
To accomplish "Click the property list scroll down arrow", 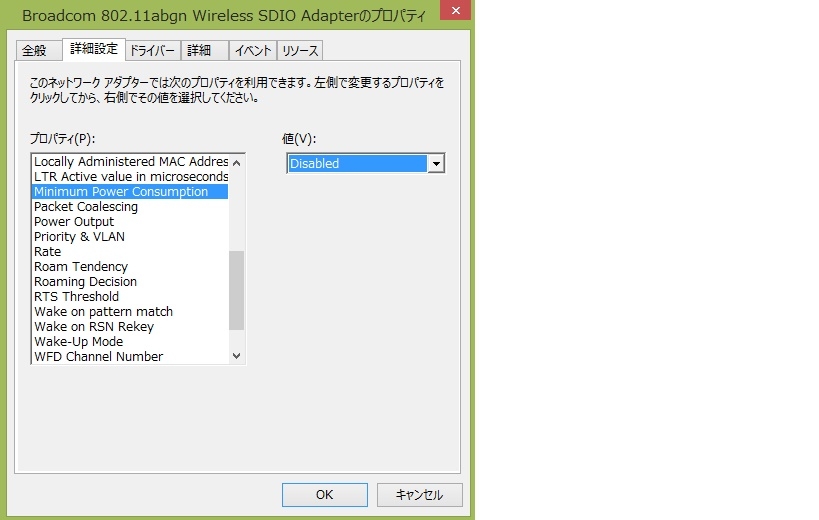I will click(x=237, y=356).
